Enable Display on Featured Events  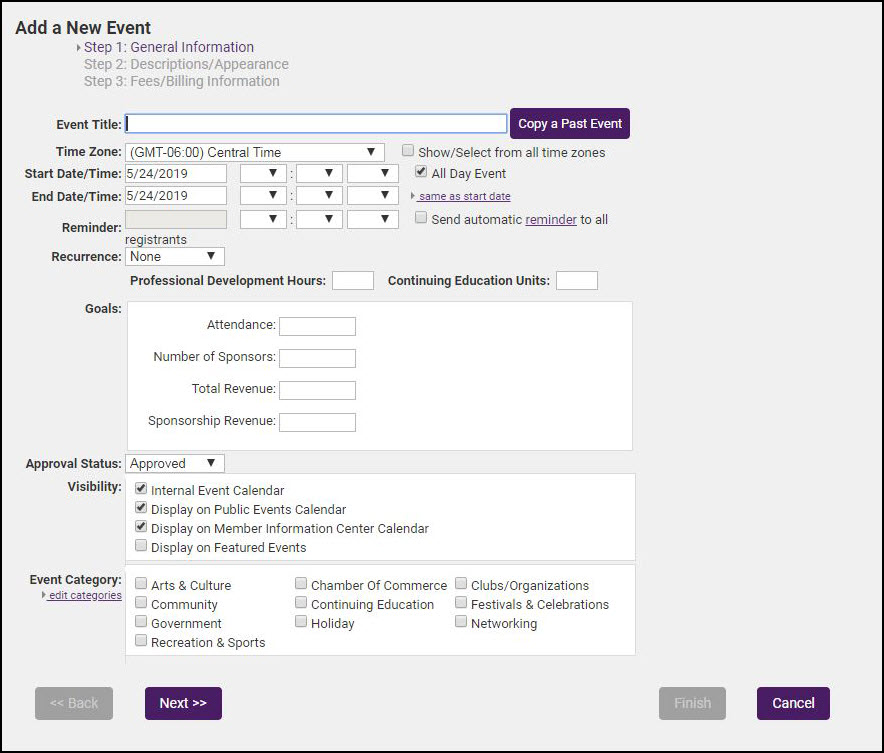click(141, 547)
